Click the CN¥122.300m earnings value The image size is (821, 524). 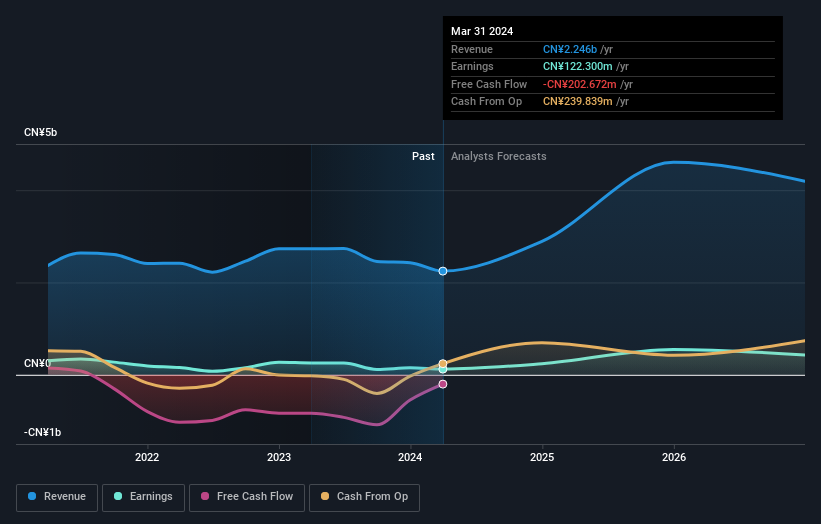(578, 66)
